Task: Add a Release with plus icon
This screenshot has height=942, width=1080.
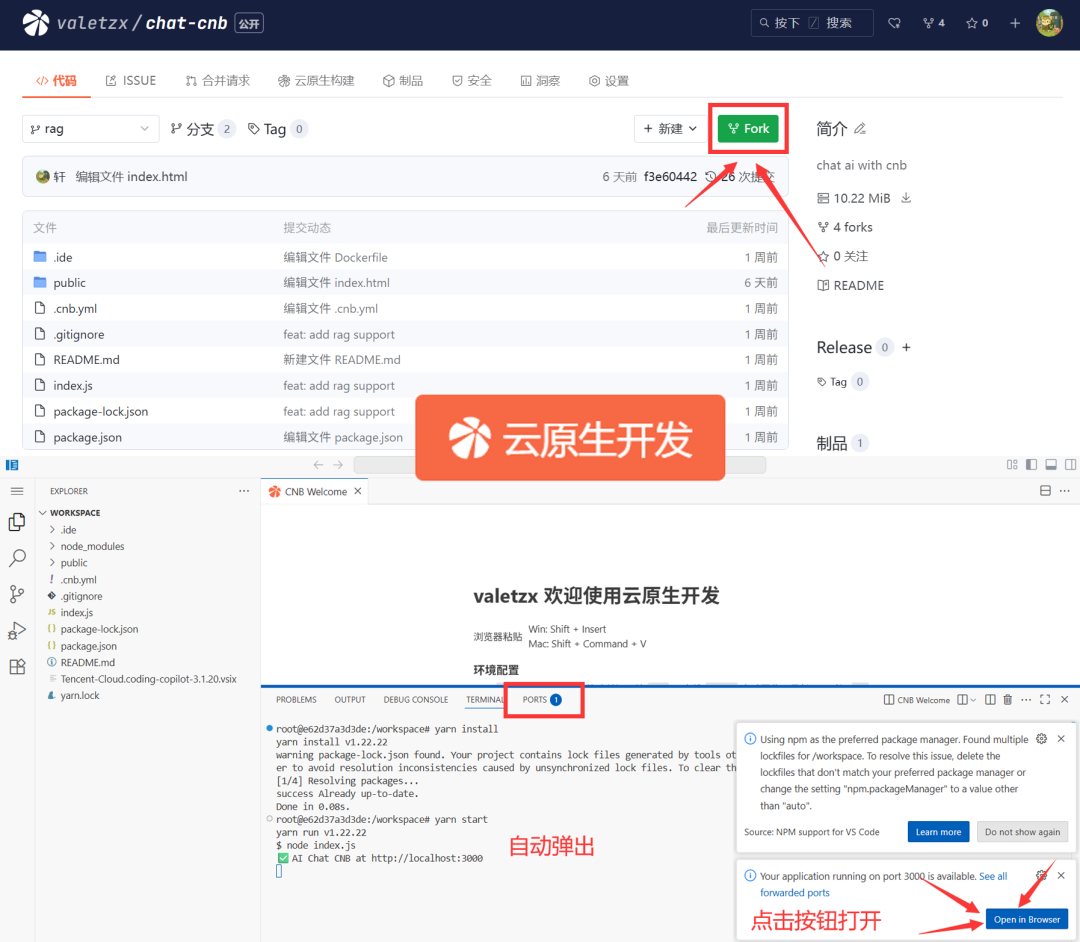Action: click(x=906, y=347)
